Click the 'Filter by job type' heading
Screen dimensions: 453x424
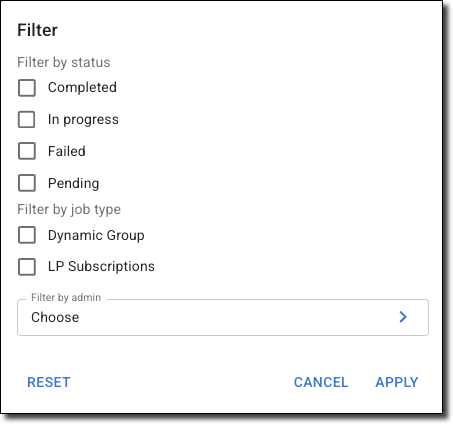pos(69,209)
